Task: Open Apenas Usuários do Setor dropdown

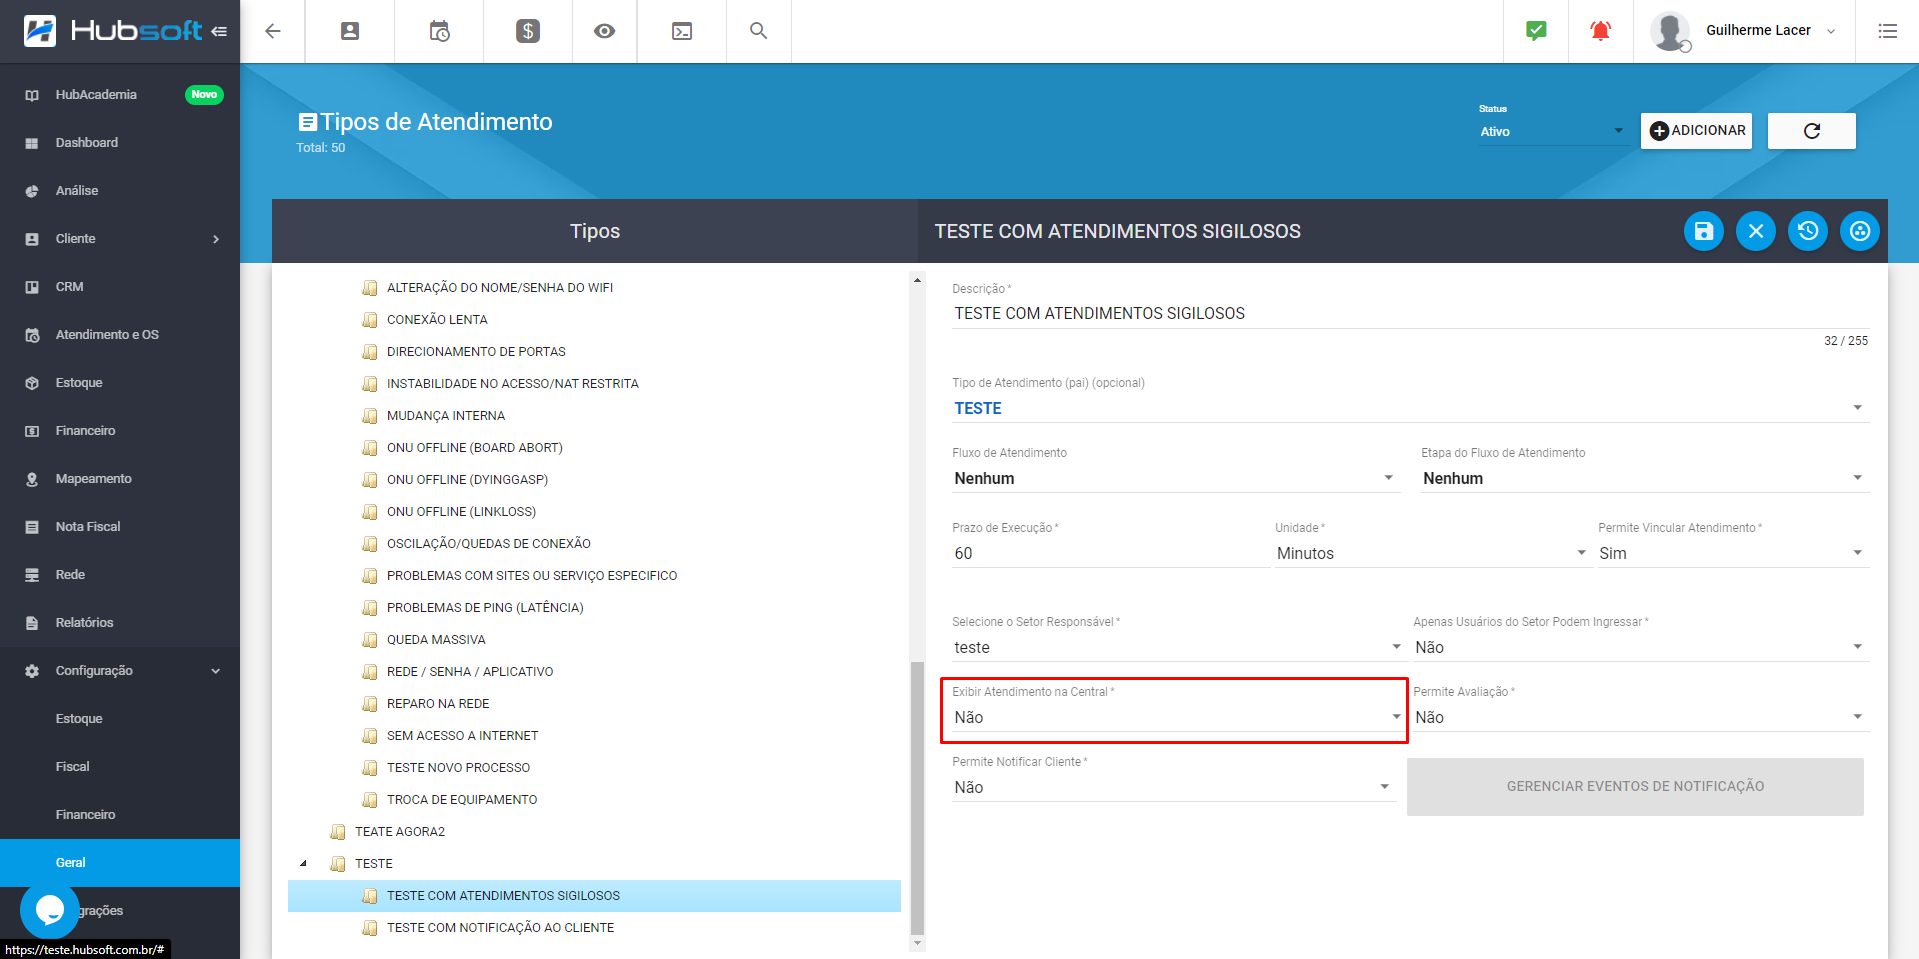Action: (1640, 647)
